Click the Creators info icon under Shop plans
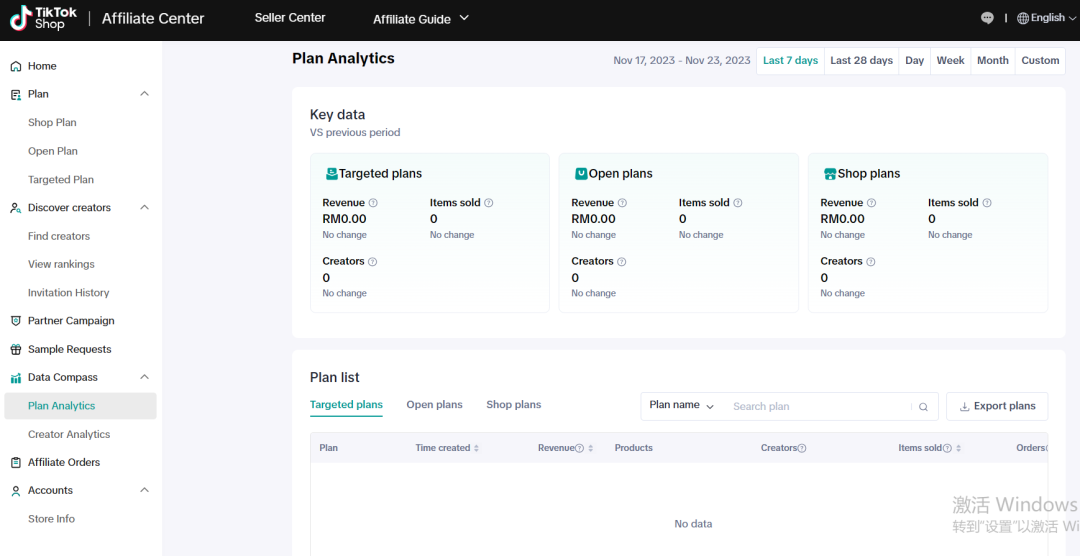 (871, 262)
